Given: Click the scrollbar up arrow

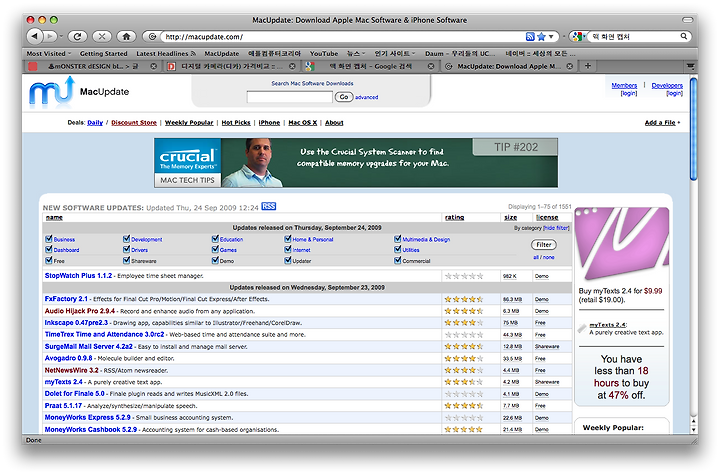Looking at the screenshot, I should click(x=693, y=421).
